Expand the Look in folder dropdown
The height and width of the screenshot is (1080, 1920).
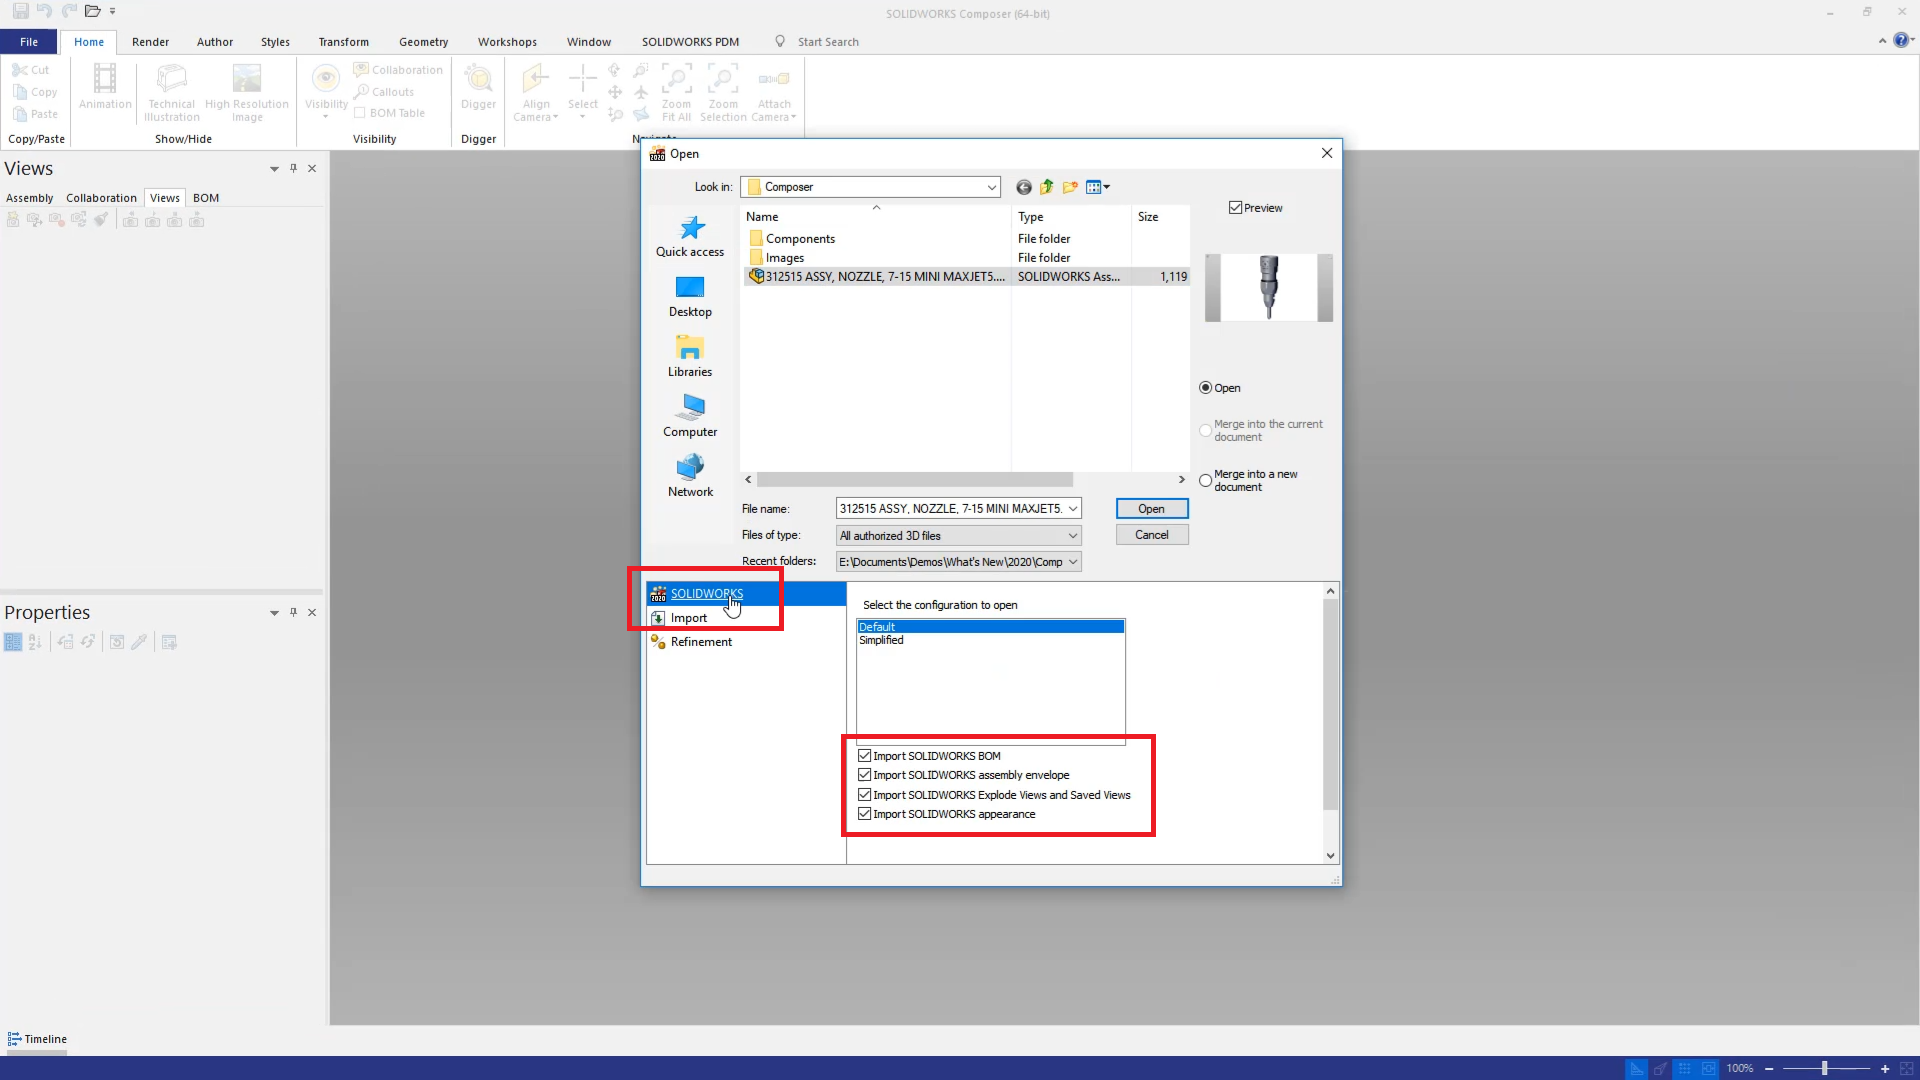click(991, 187)
